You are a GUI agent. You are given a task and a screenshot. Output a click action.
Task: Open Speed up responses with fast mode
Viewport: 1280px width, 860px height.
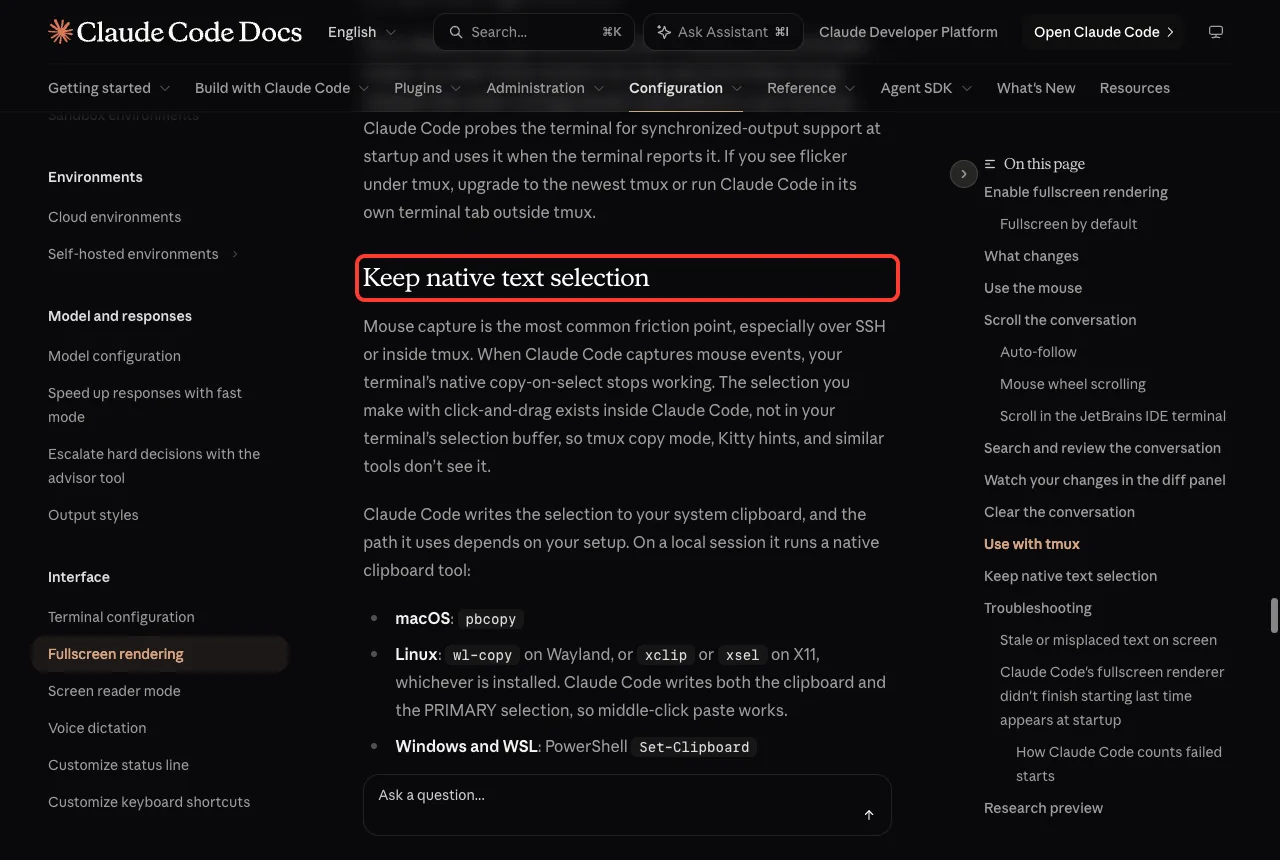click(x=145, y=405)
